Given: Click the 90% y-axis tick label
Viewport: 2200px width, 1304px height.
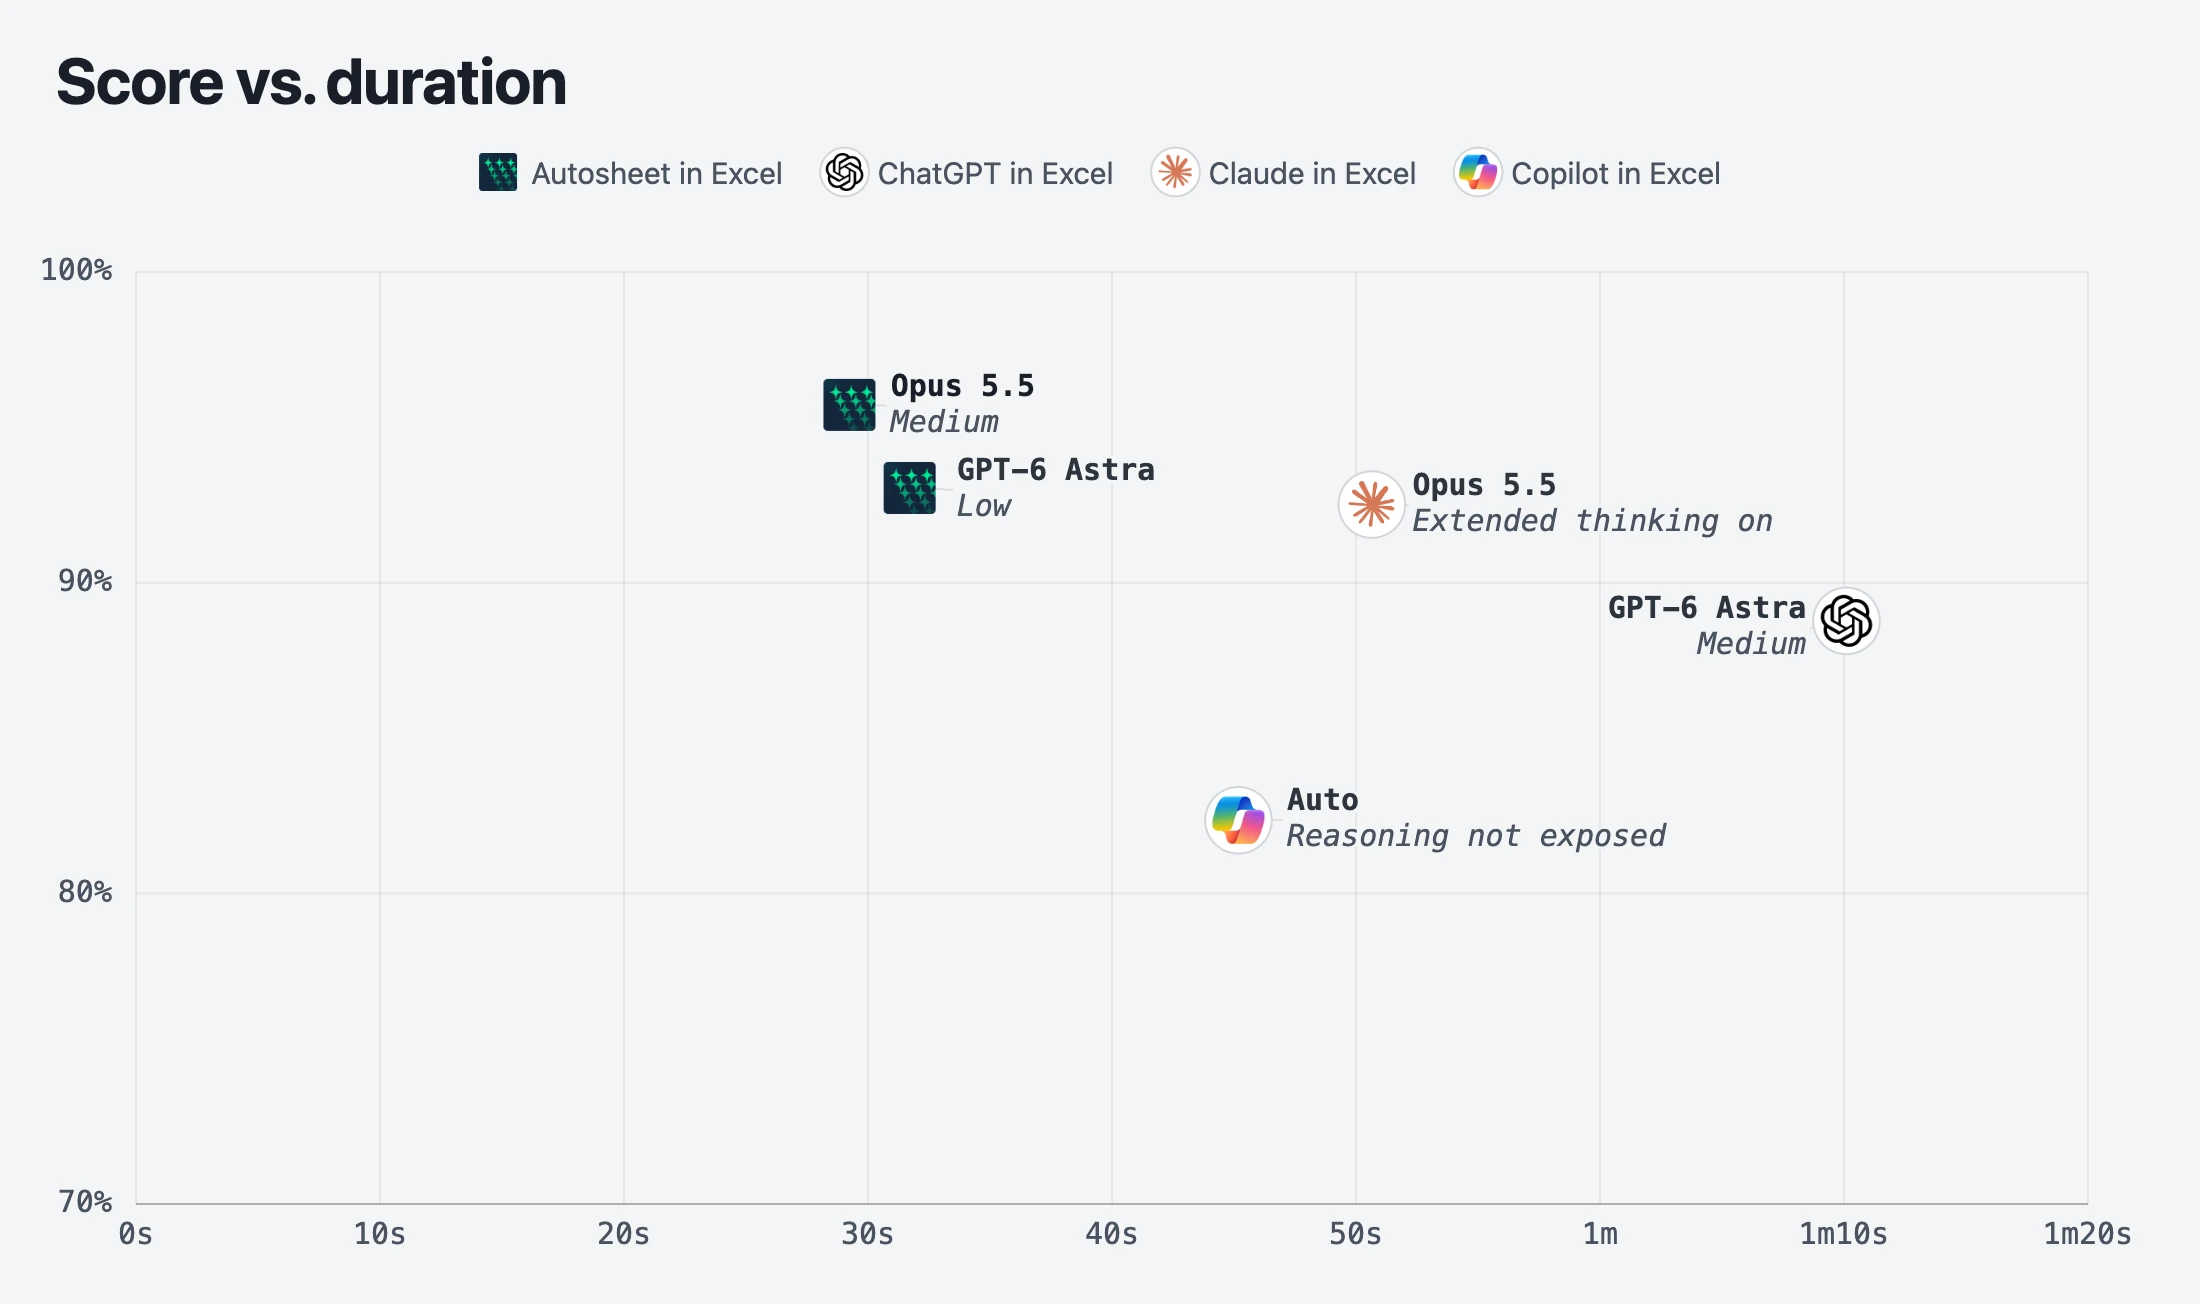Looking at the screenshot, I should (x=85, y=581).
